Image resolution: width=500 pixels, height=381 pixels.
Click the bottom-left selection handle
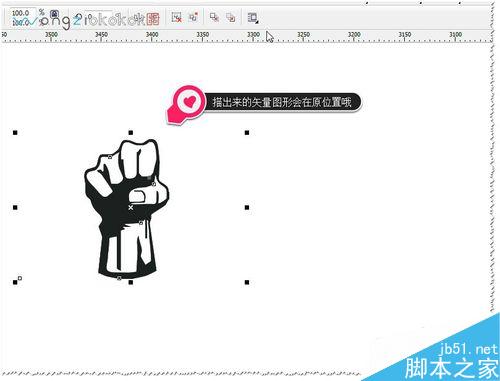[15, 282]
